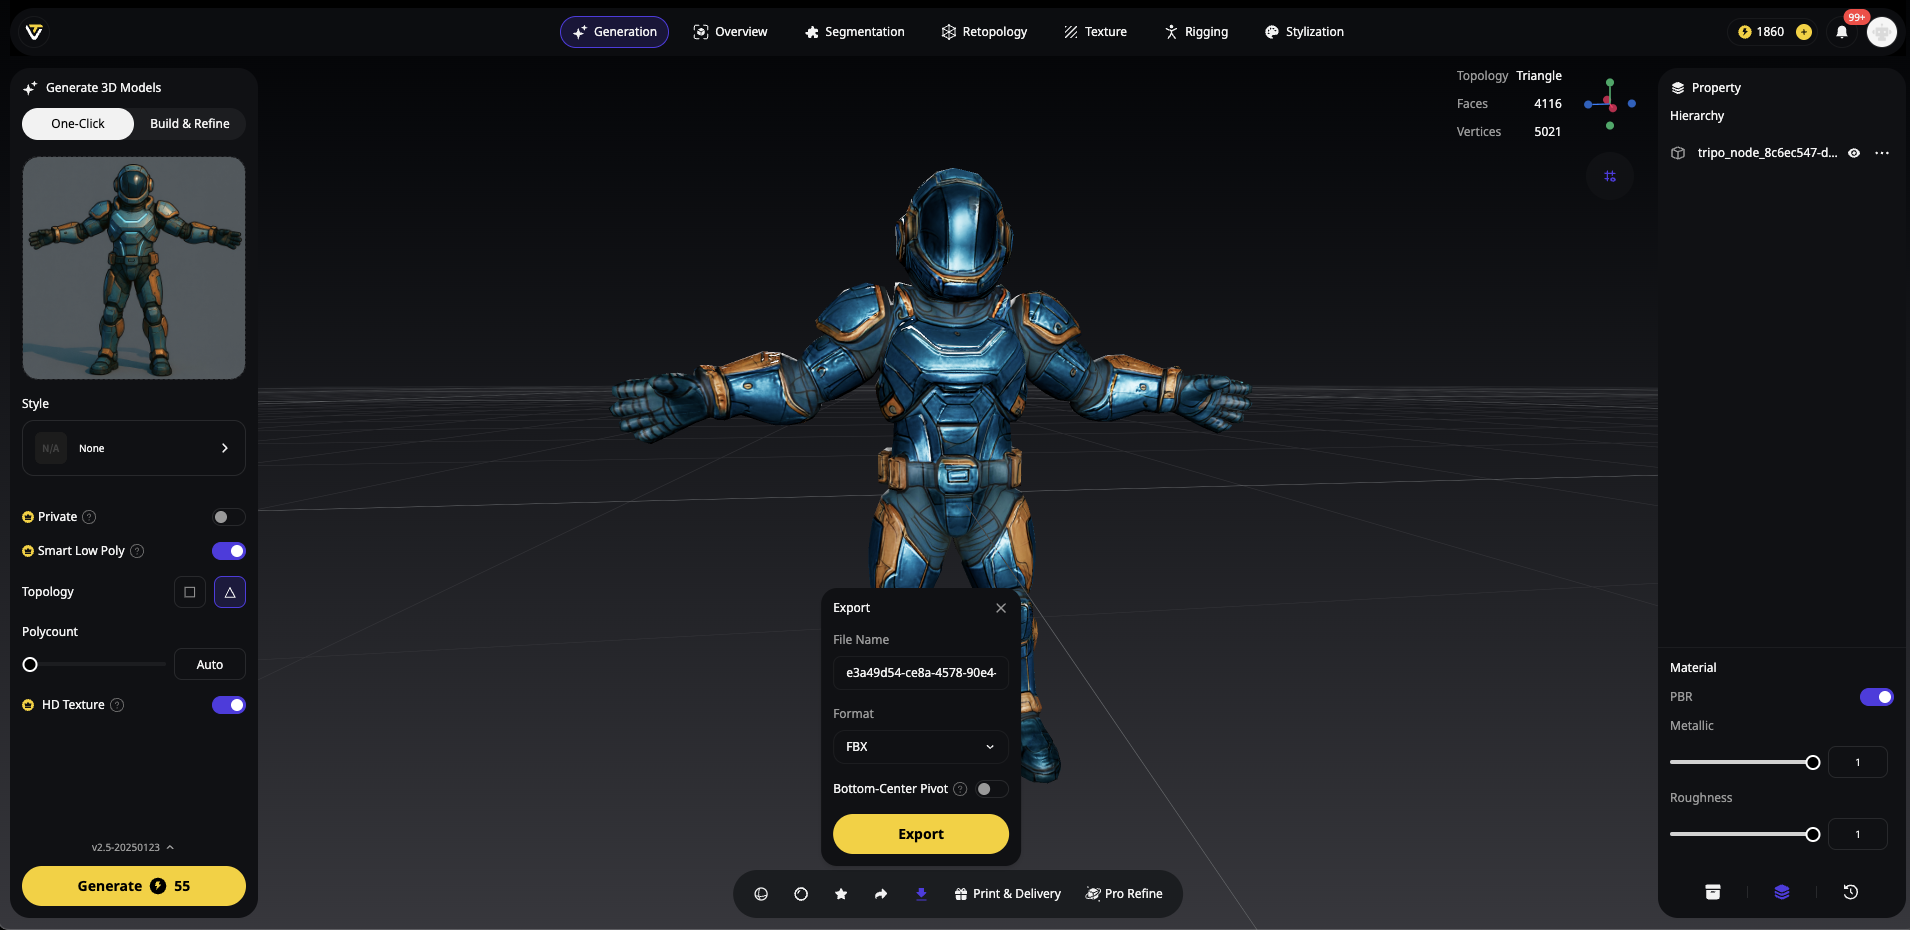
Task: Open the Format dropdown showing FBX
Action: coord(920,747)
